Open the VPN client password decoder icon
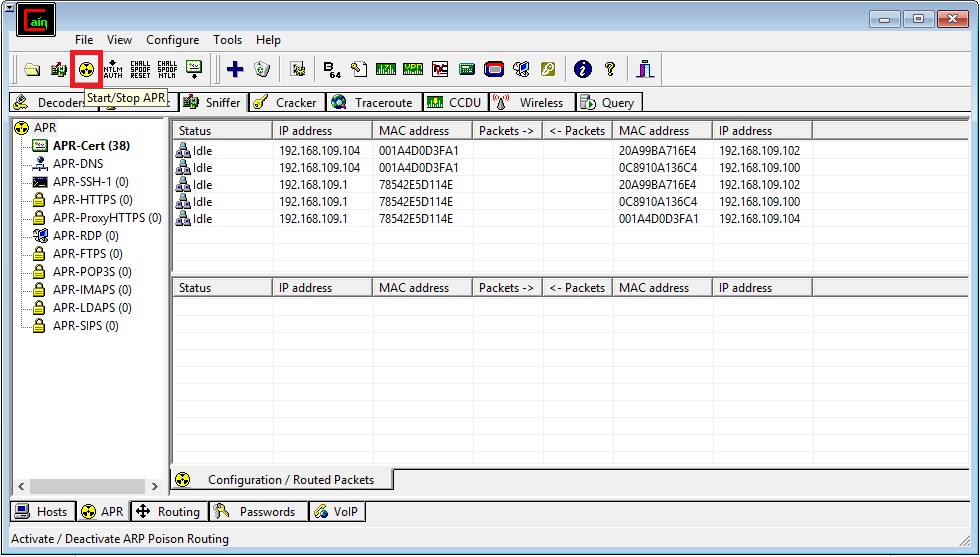The height and width of the screenshot is (557, 980). coord(412,69)
